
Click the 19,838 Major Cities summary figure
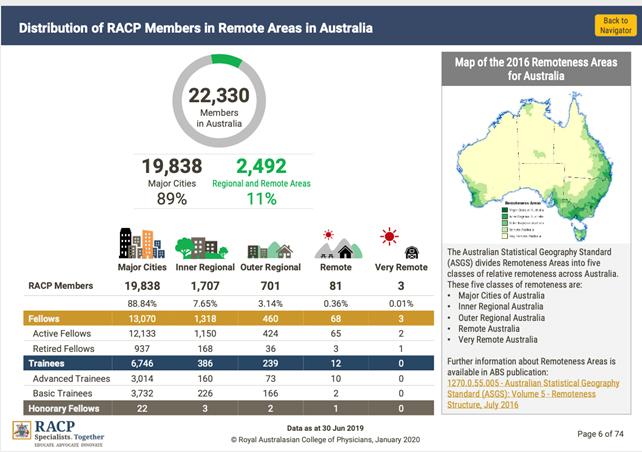point(172,166)
